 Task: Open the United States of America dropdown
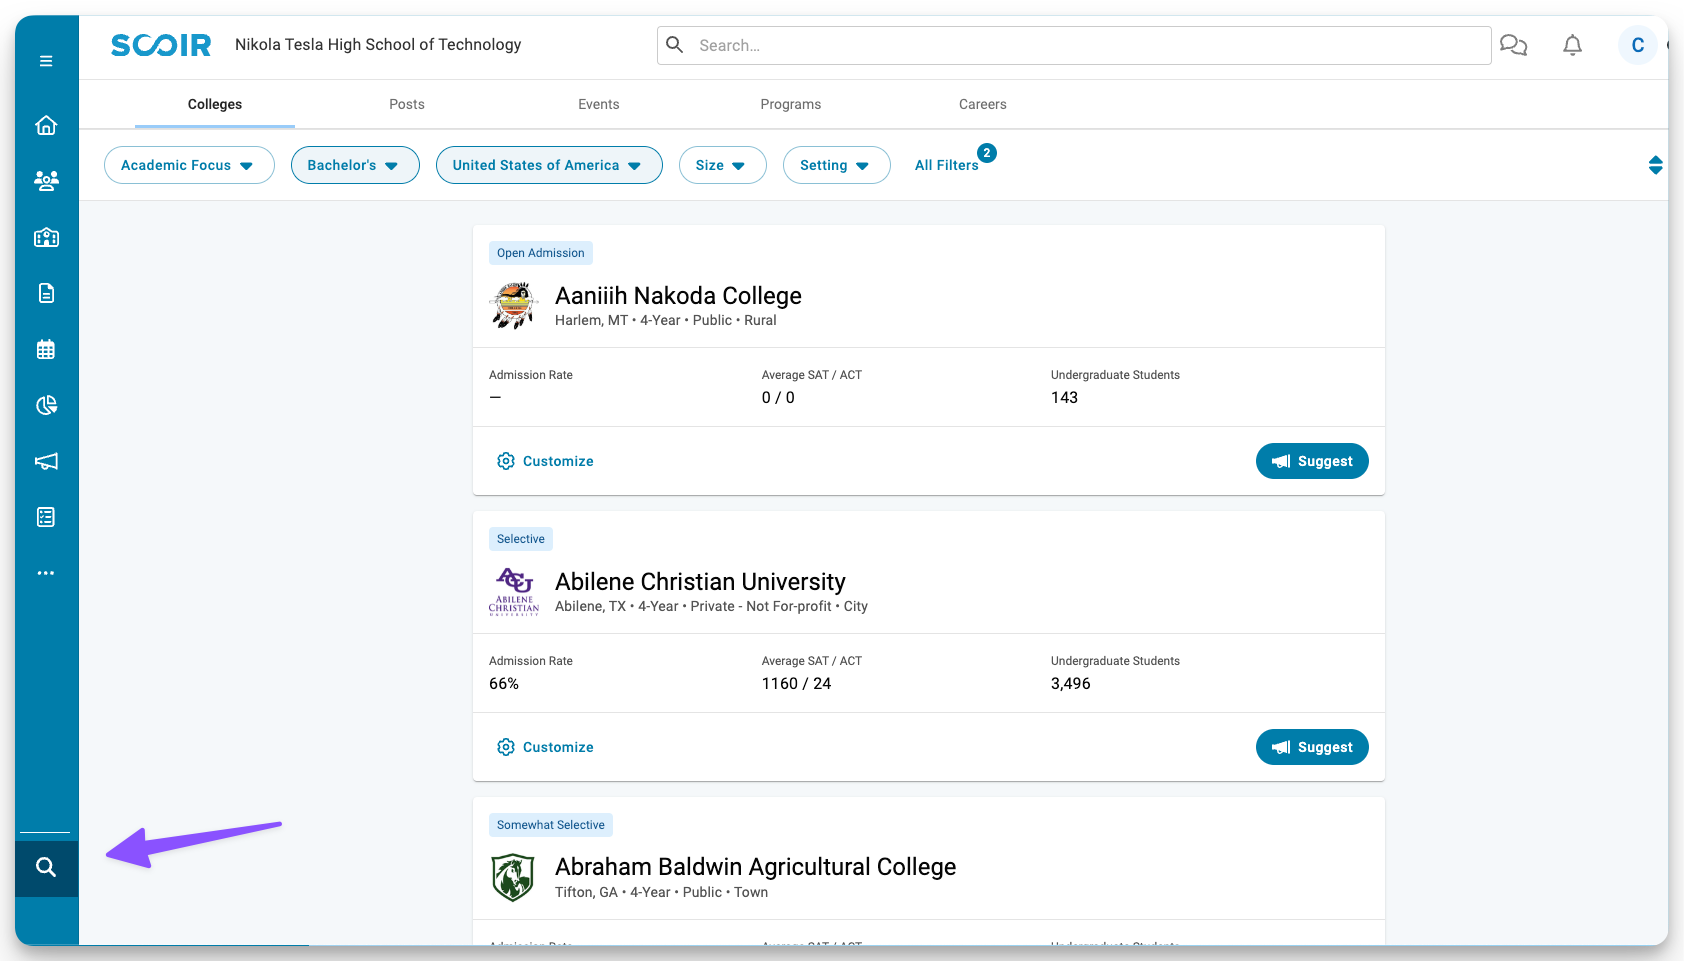coord(549,165)
